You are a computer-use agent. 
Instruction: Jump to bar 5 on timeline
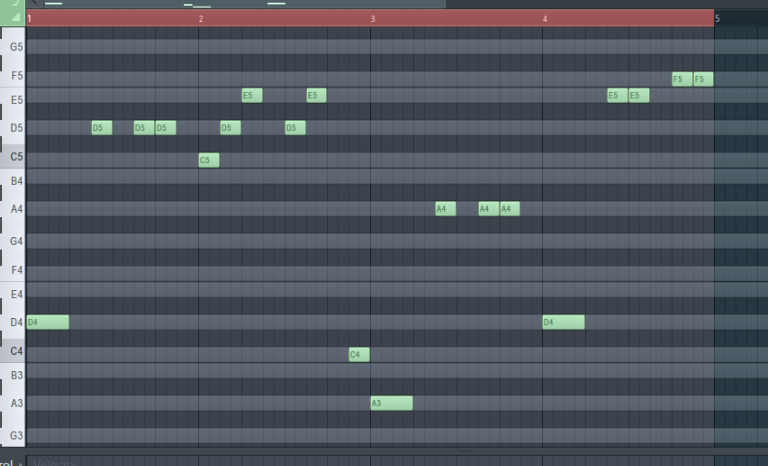717,19
